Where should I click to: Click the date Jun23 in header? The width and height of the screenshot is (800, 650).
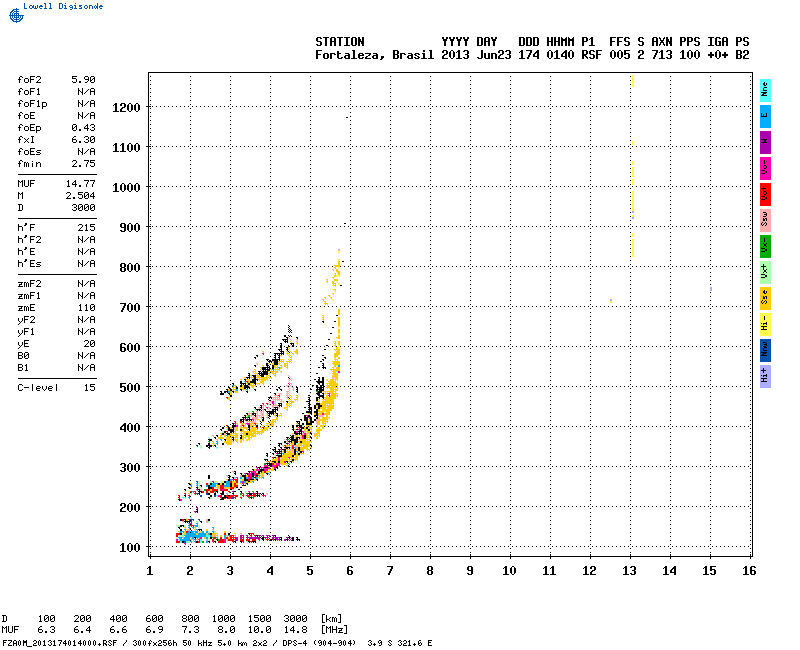click(493, 55)
